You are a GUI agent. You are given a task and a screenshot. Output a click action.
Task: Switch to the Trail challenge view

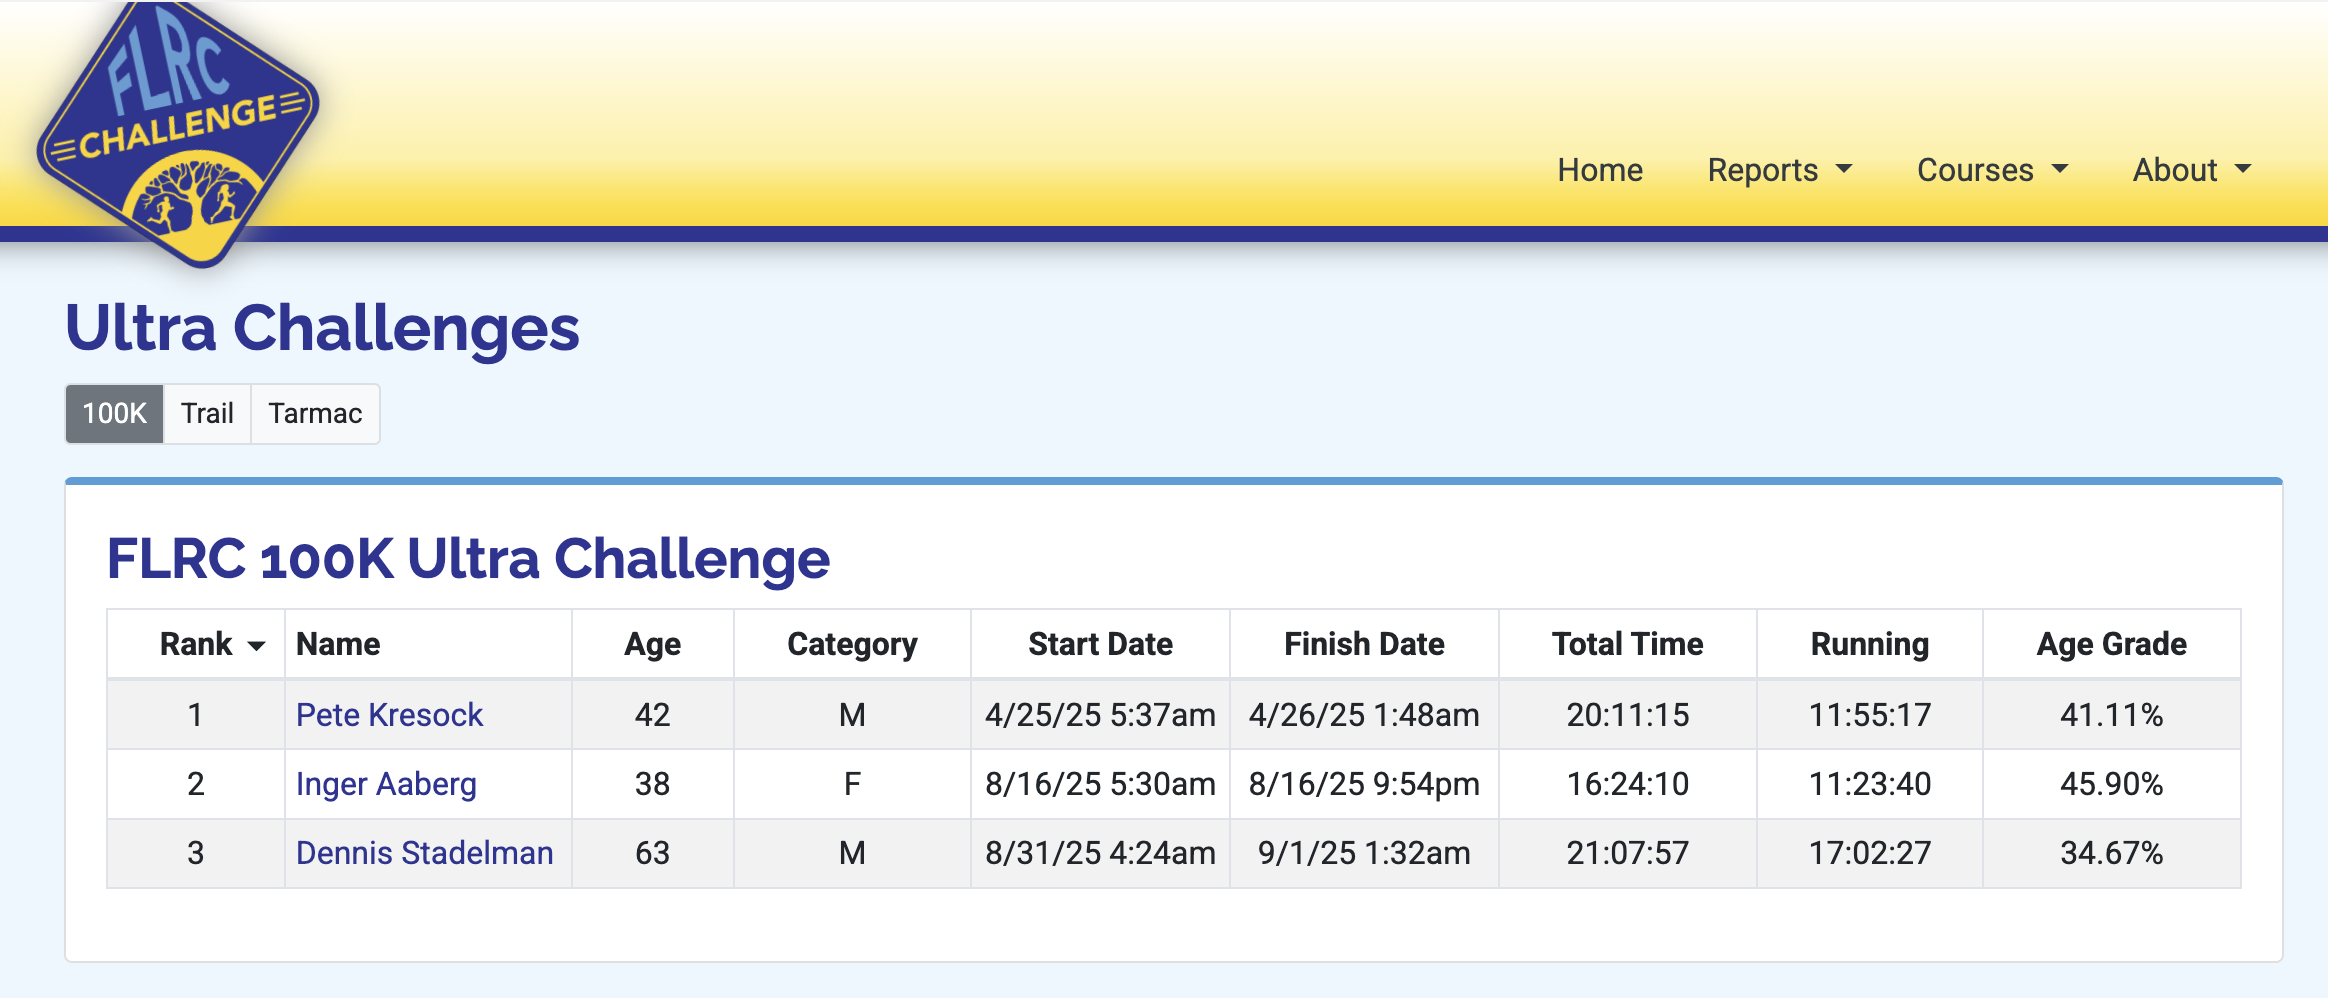point(207,414)
